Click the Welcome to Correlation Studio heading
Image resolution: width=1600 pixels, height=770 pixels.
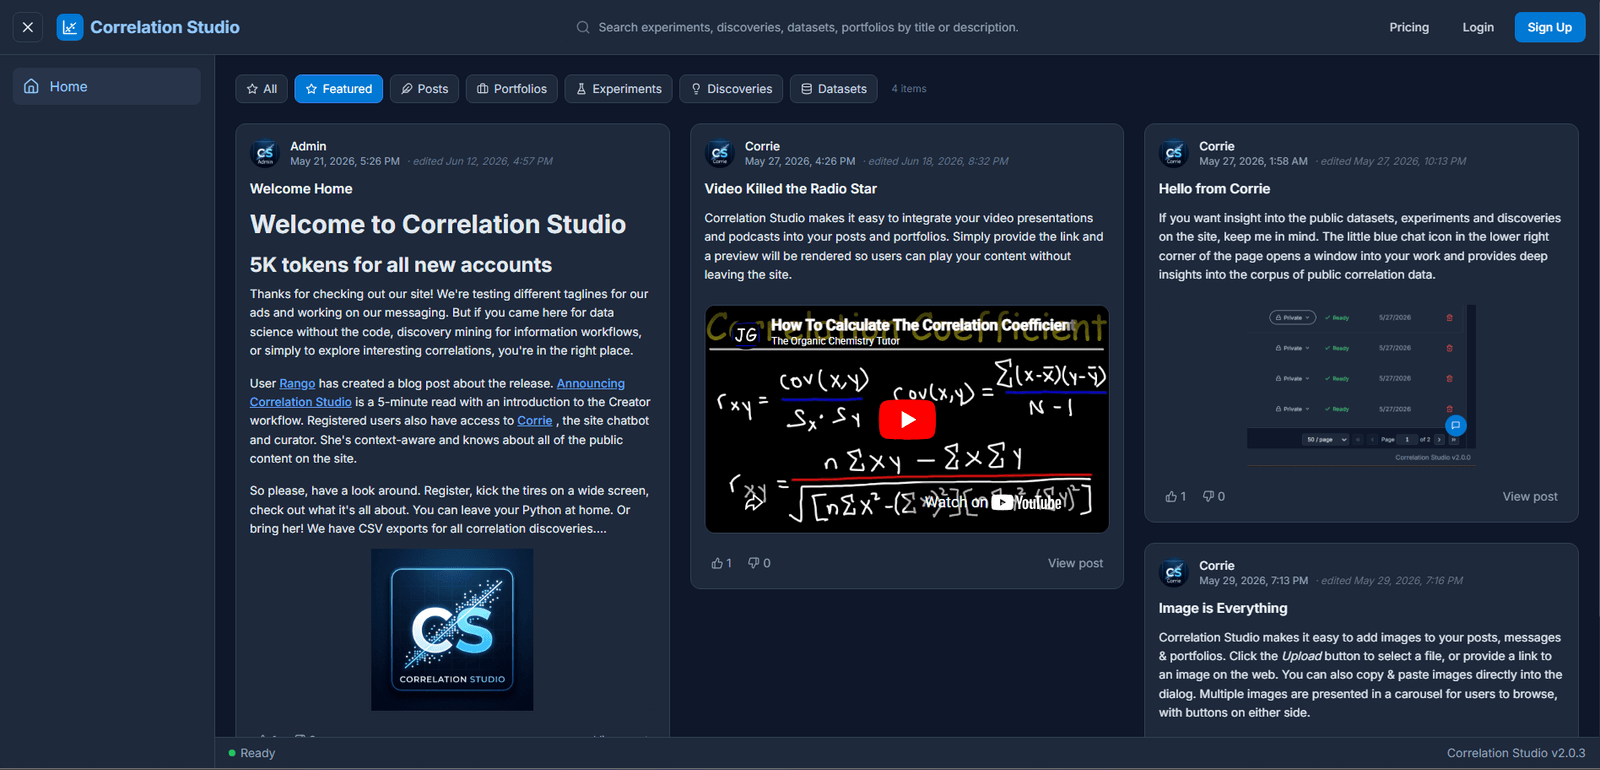438,224
